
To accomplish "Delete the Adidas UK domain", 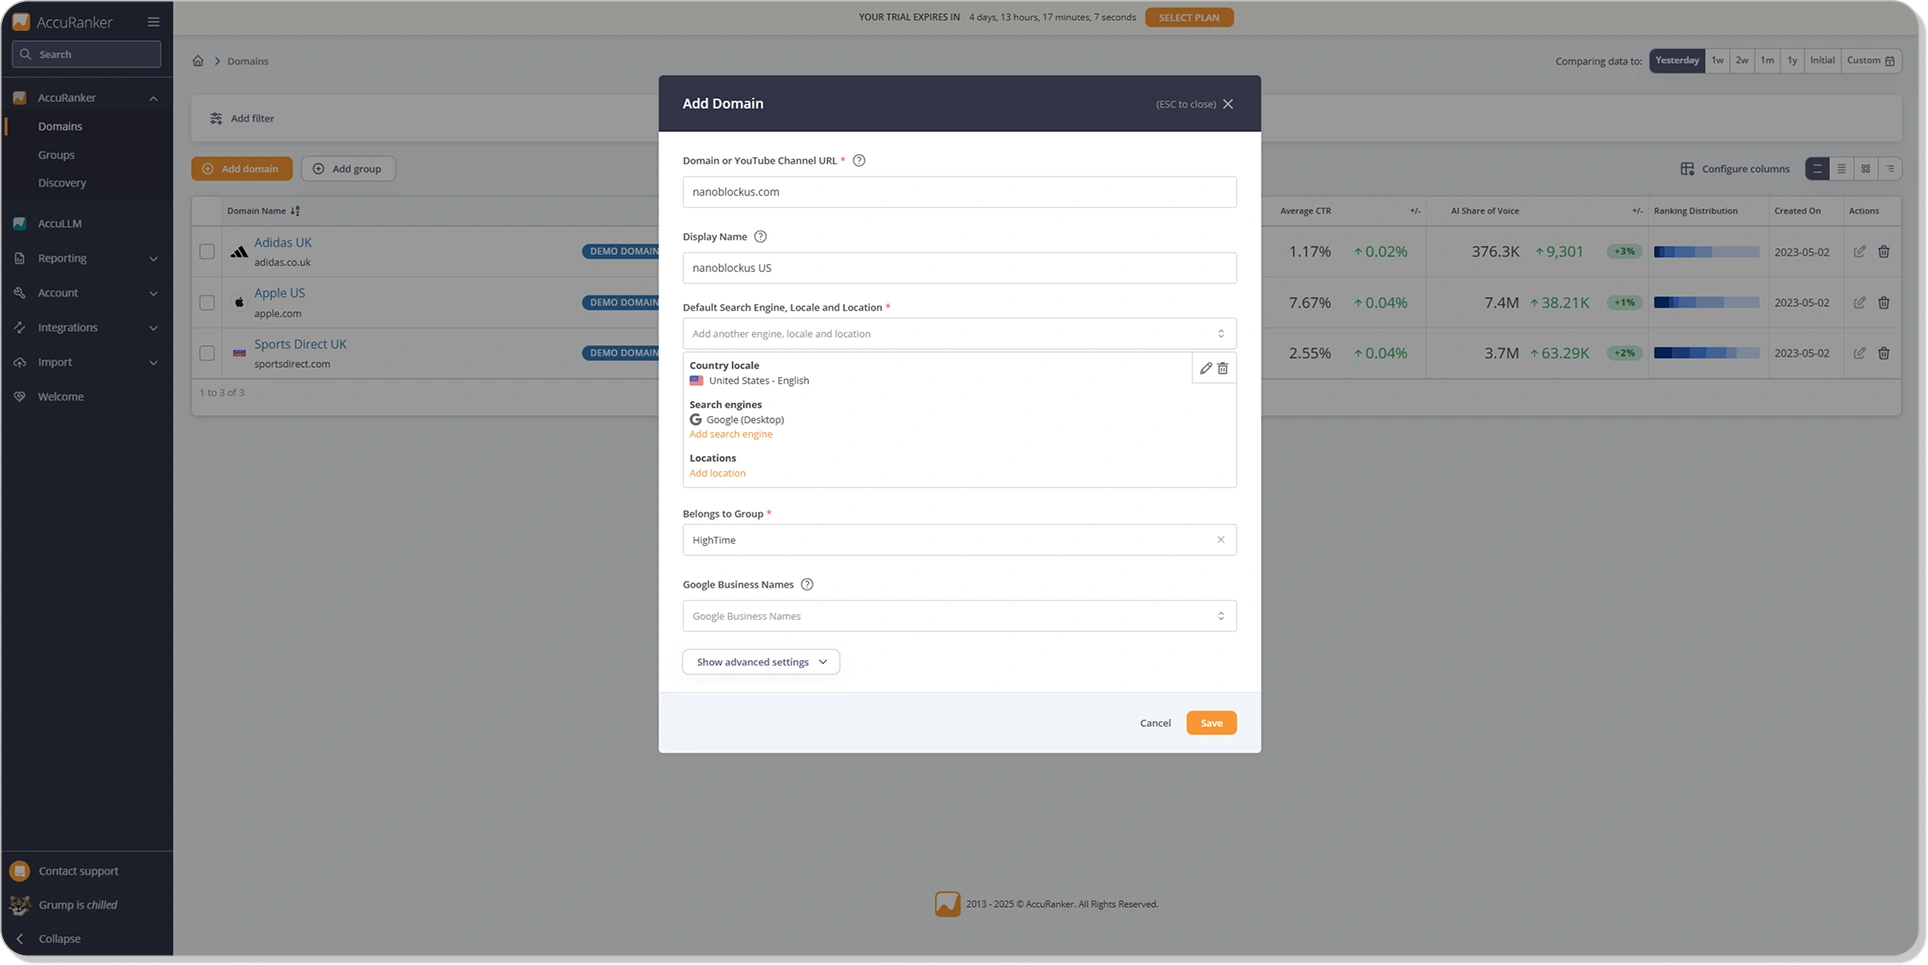I will (1884, 252).
